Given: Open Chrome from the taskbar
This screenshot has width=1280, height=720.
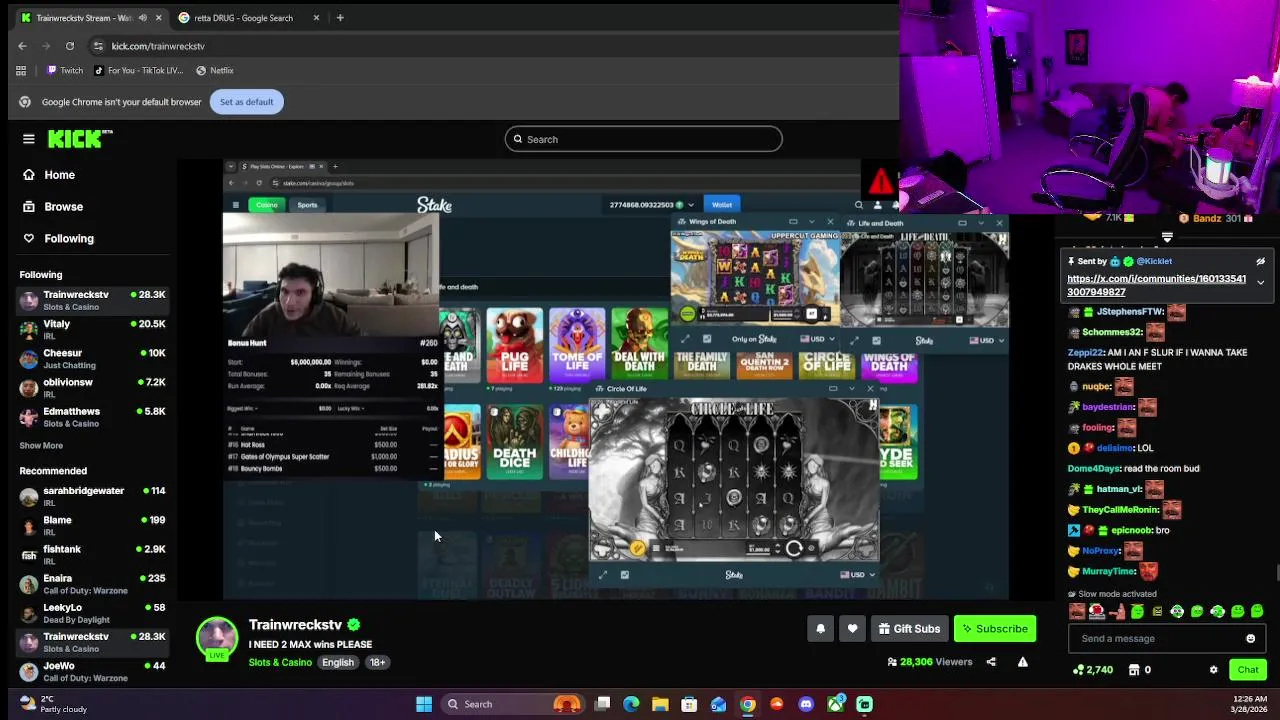Looking at the screenshot, I should (x=747, y=704).
